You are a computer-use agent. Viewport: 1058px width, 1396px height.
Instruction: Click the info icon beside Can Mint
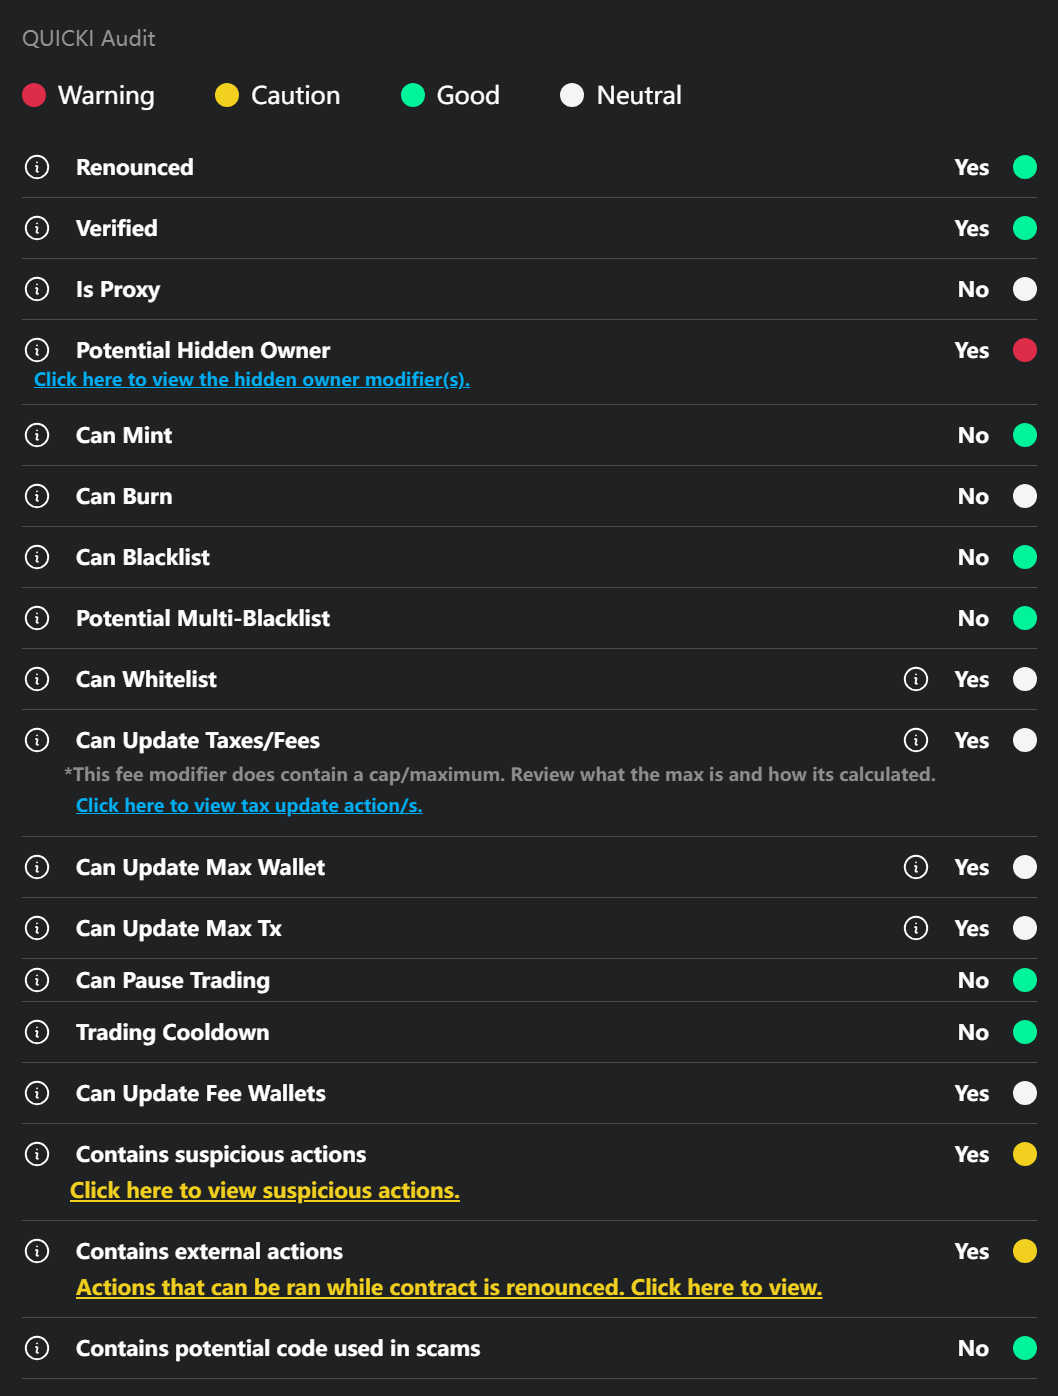click(37, 435)
